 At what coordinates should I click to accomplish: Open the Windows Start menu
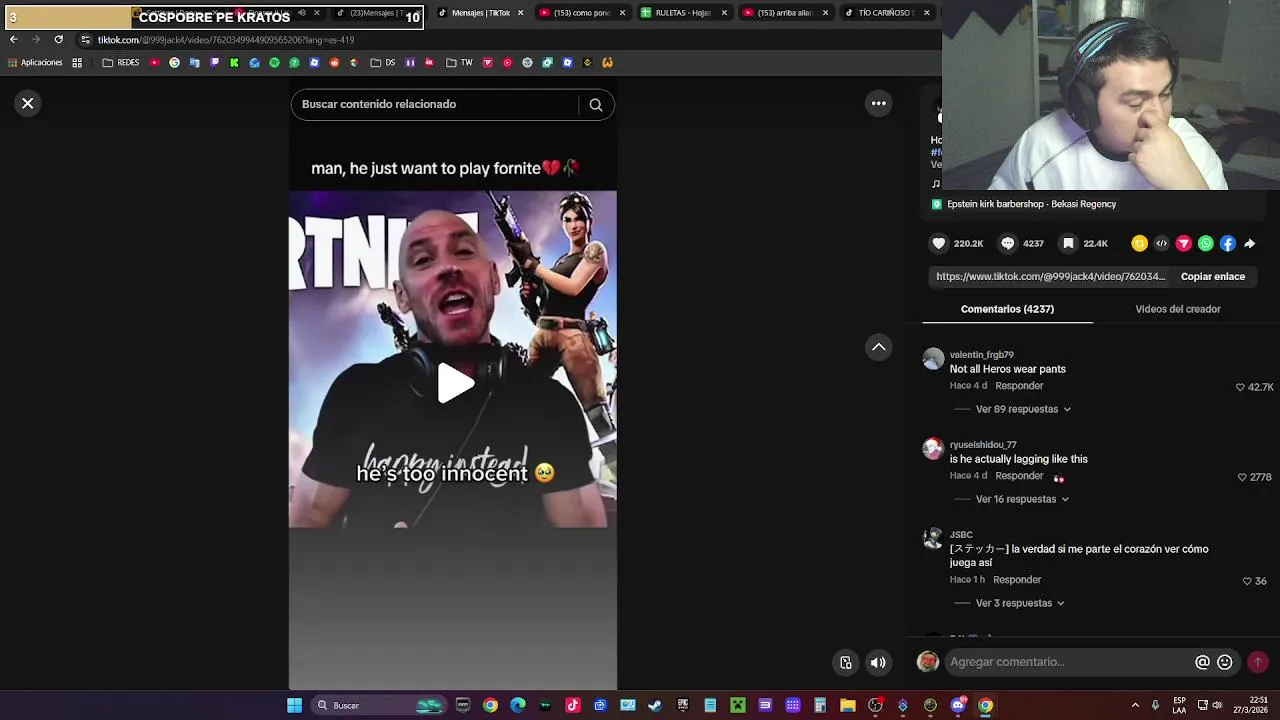(x=294, y=705)
